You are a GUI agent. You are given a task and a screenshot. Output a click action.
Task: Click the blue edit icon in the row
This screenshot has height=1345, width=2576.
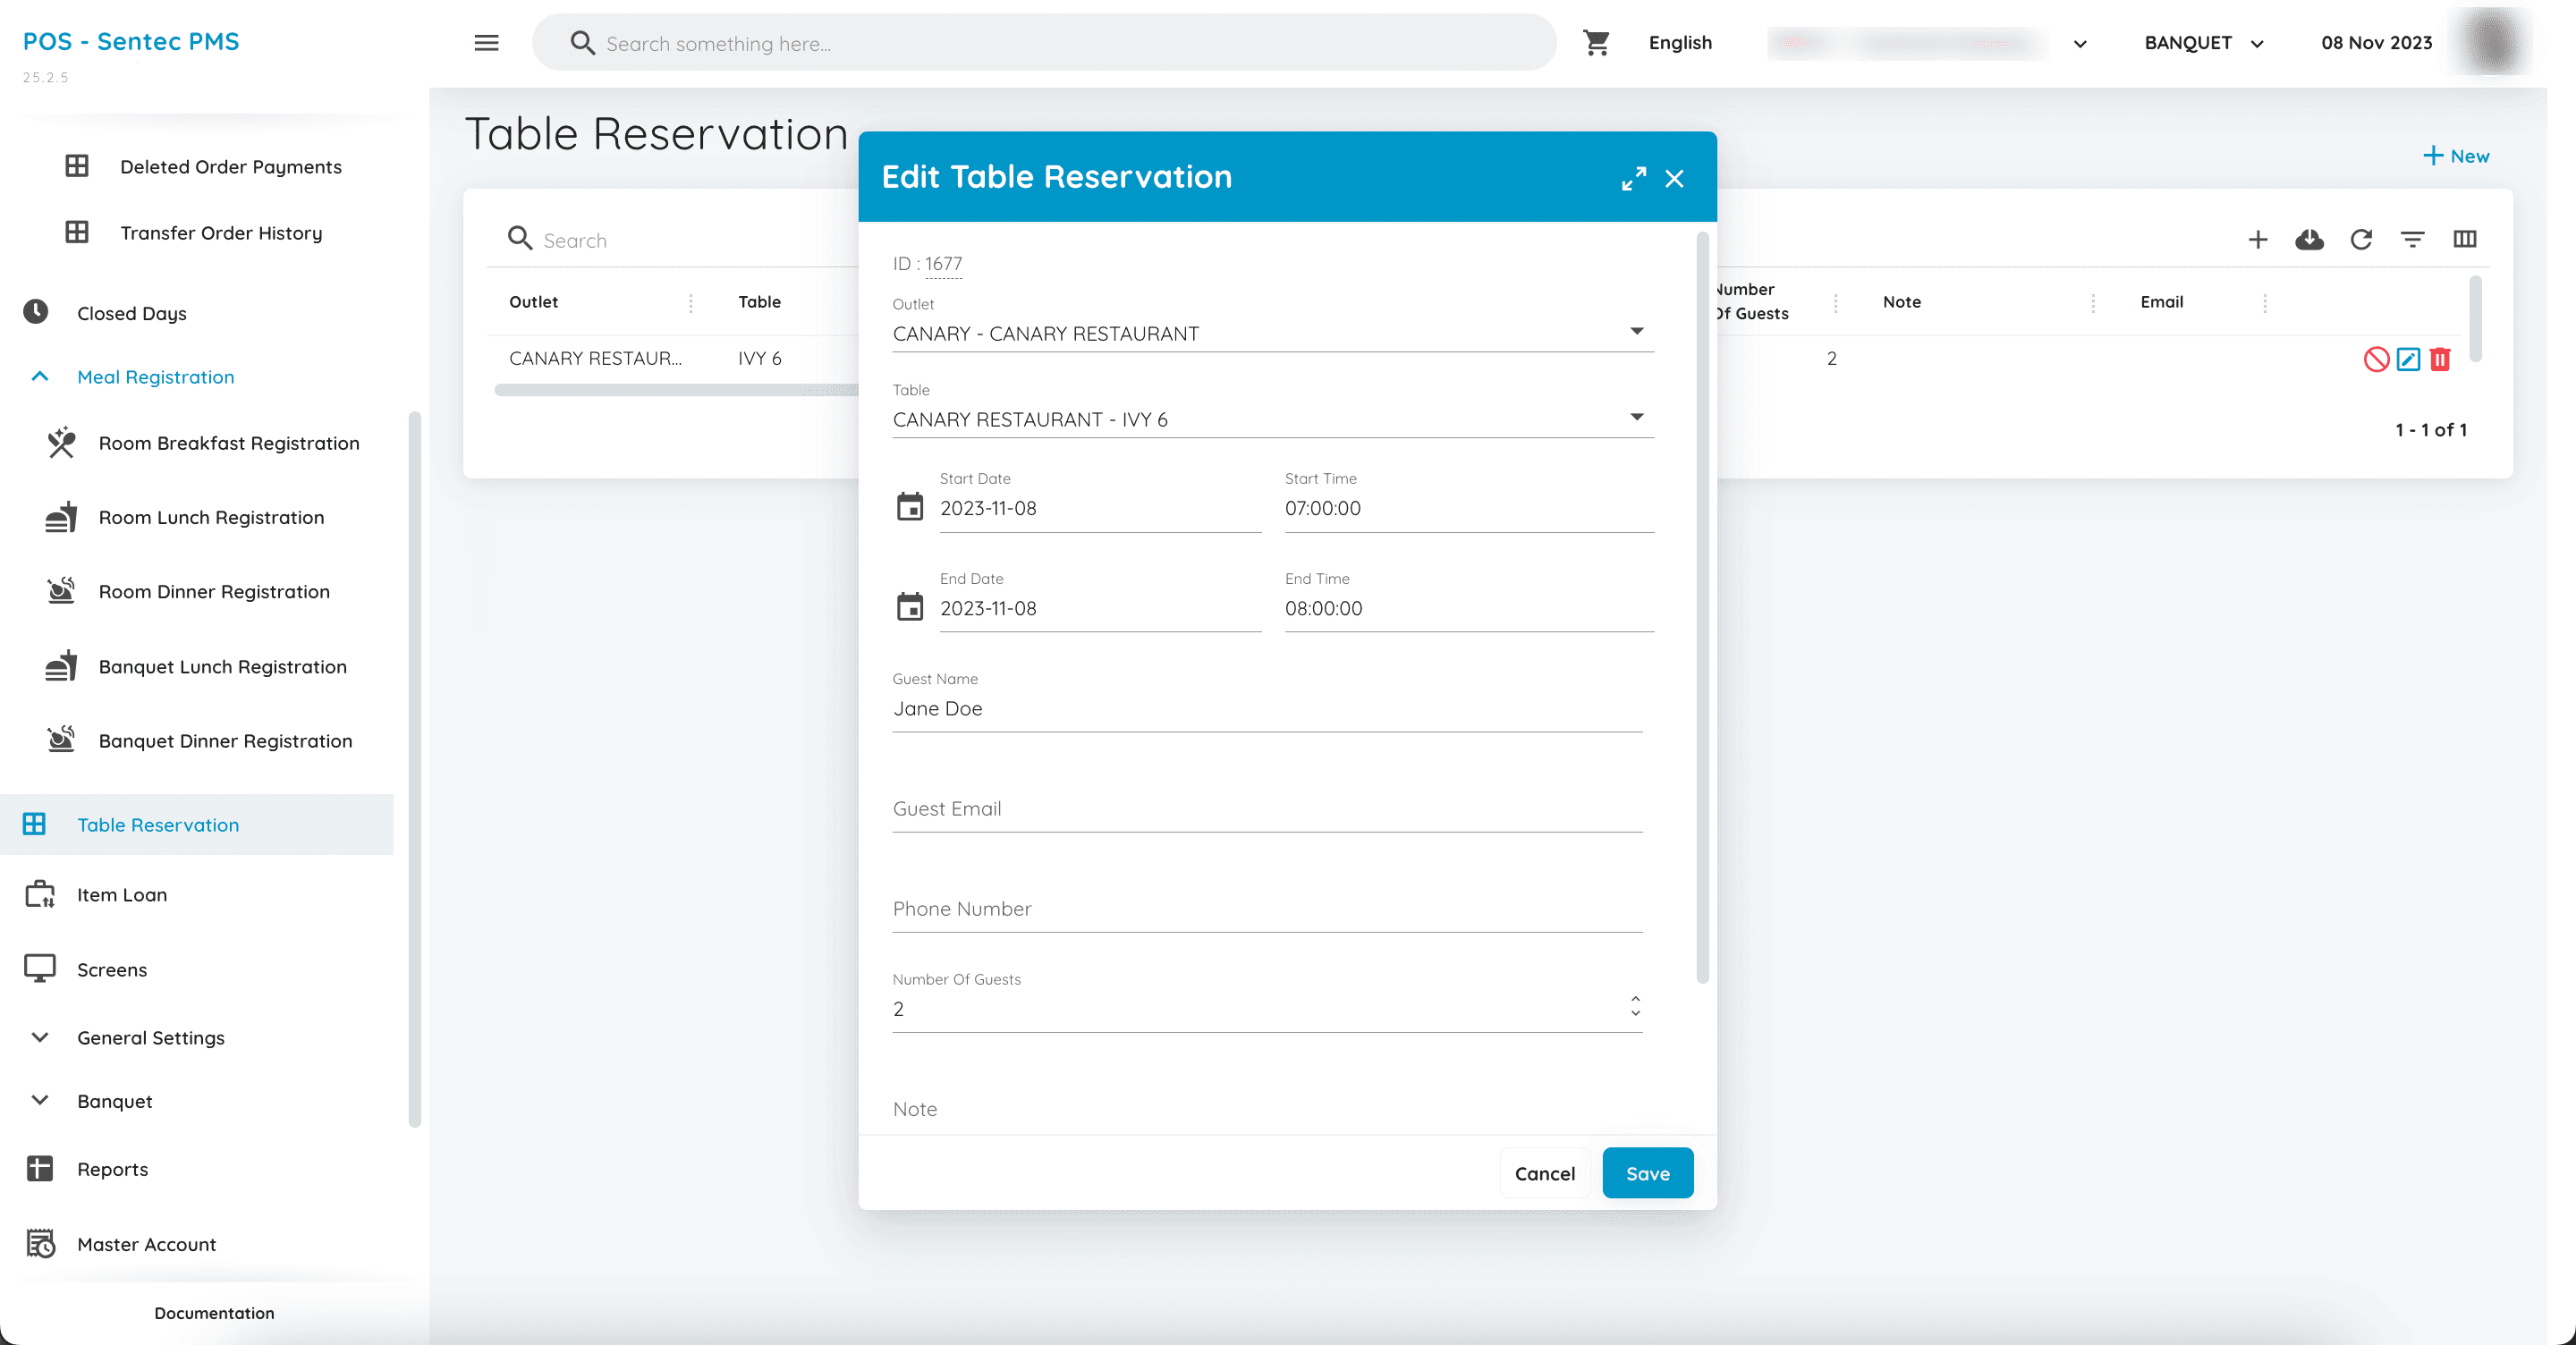2408,359
